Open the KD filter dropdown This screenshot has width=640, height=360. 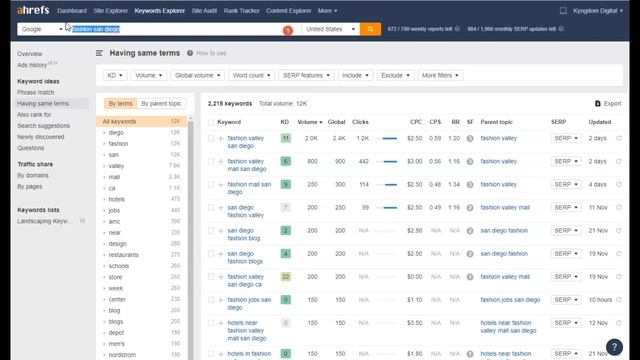(x=115, y=76)
